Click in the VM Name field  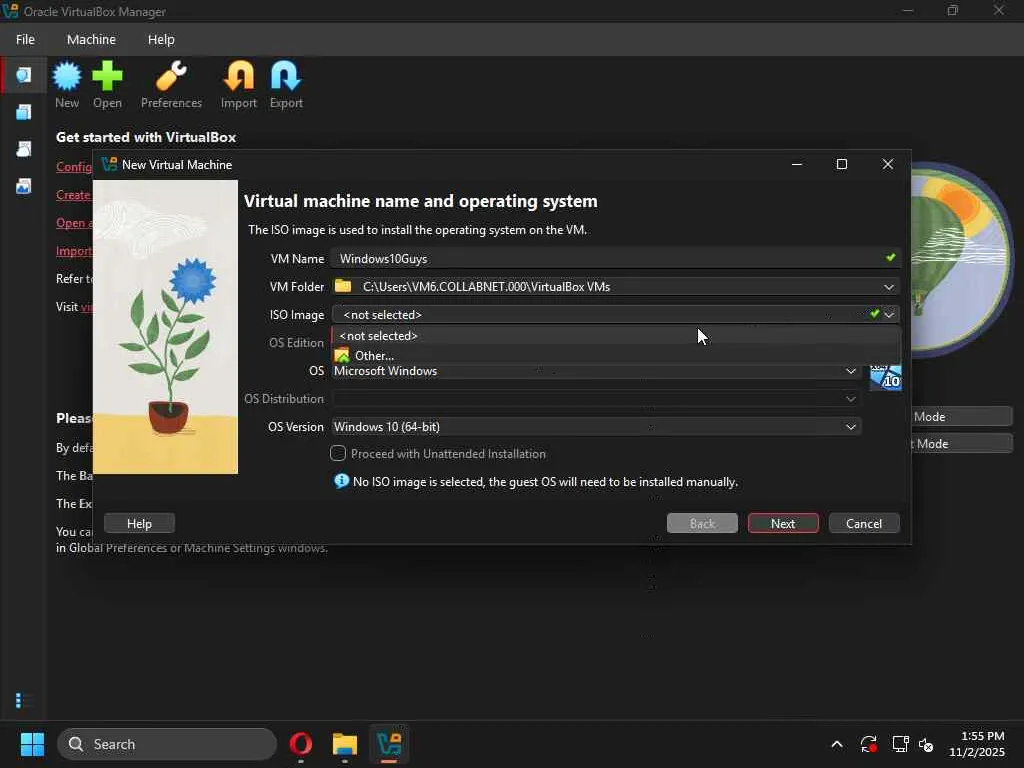coord(616,259)
